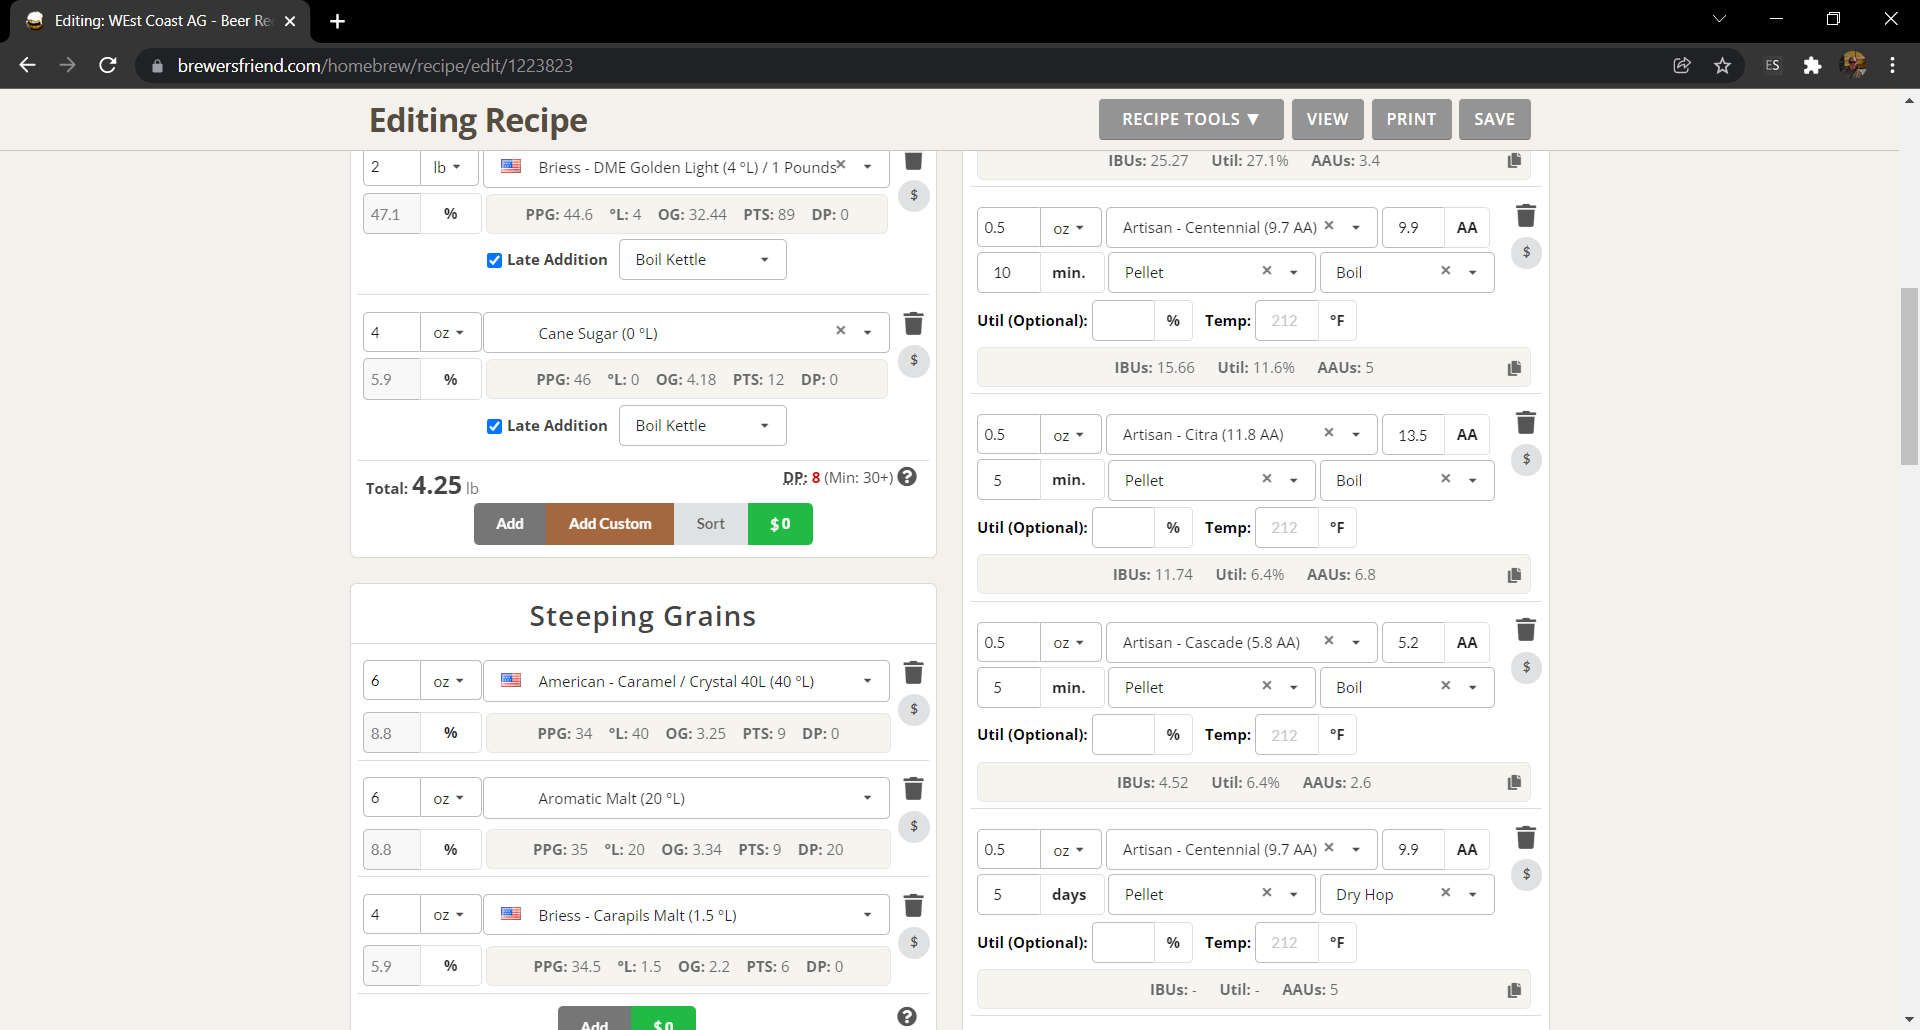Delete the Cane Sugar fermentable row
Image resolution: width=1920 pixels, height=1030 pixels.
(x=913, y=324)
